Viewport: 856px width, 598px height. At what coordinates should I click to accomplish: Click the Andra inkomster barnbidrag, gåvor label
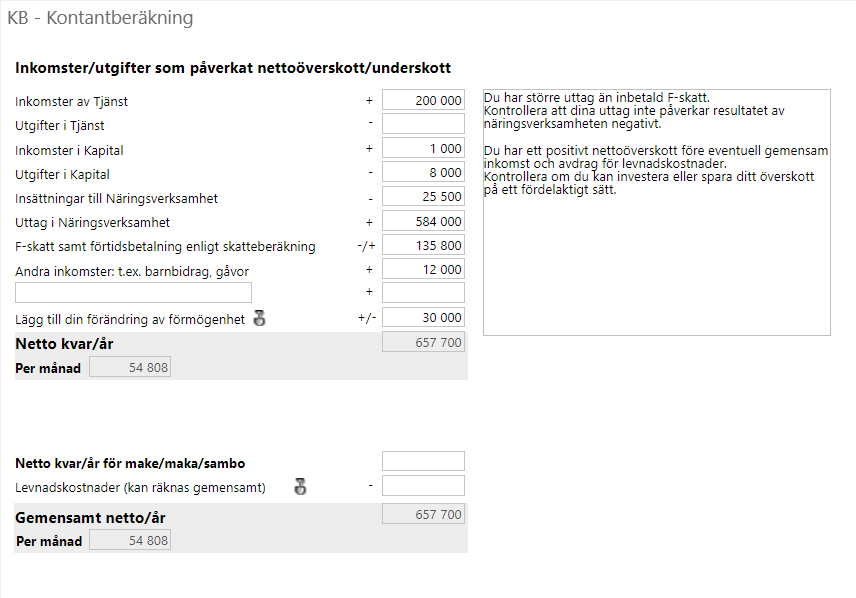(132, 271)
